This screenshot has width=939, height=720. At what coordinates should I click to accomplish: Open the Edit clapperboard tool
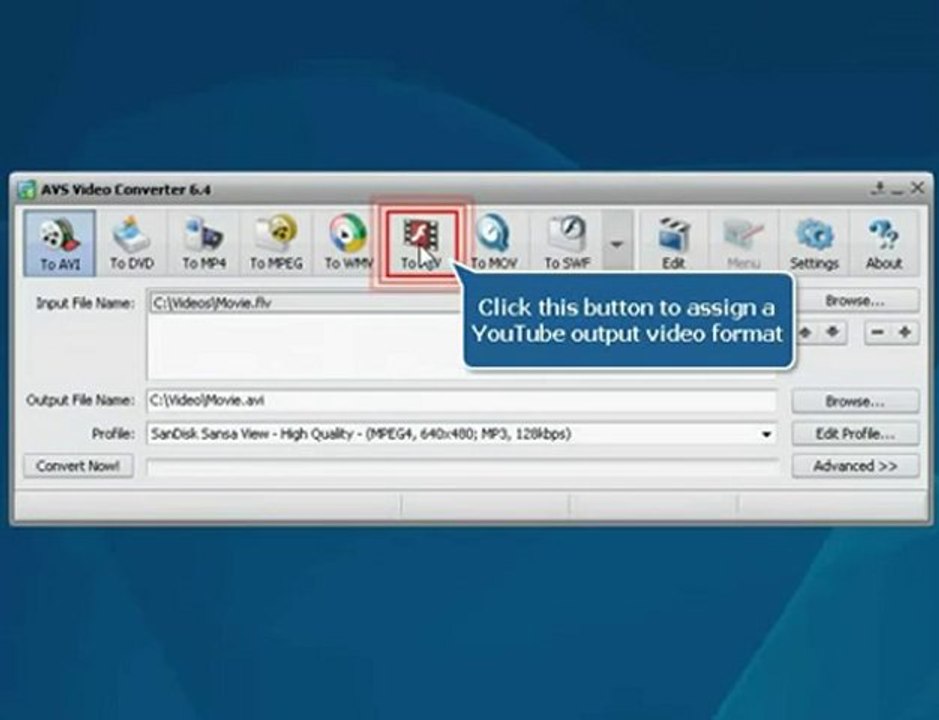coord(673,243)
